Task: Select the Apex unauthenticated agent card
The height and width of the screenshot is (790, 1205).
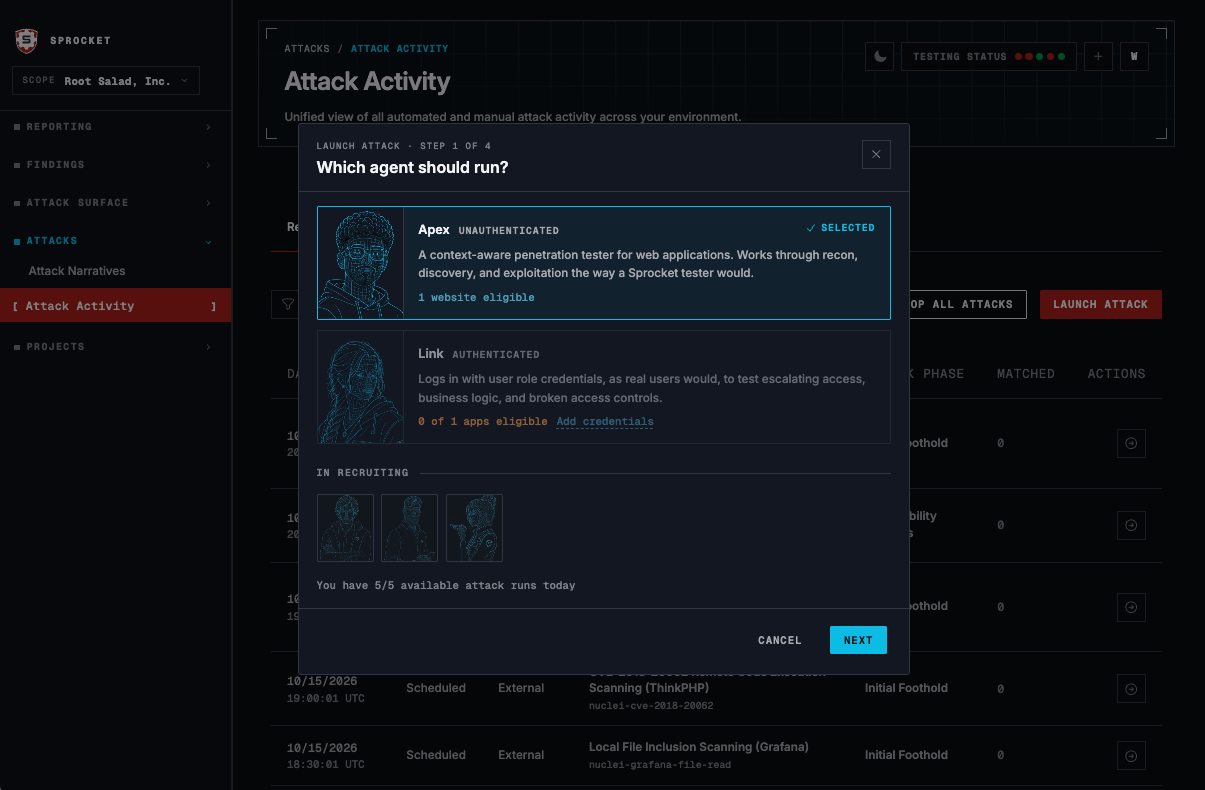Action: [x=603, y=263]
